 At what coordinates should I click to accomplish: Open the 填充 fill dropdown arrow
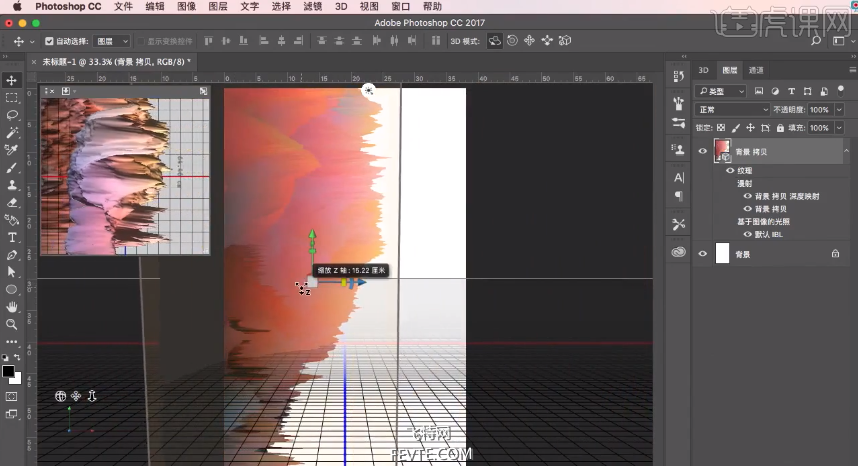(839, 128)
